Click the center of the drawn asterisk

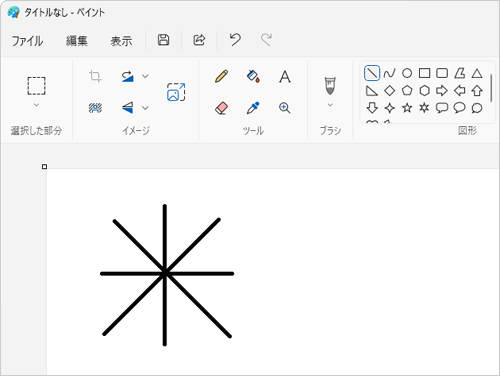coord(165,274)
